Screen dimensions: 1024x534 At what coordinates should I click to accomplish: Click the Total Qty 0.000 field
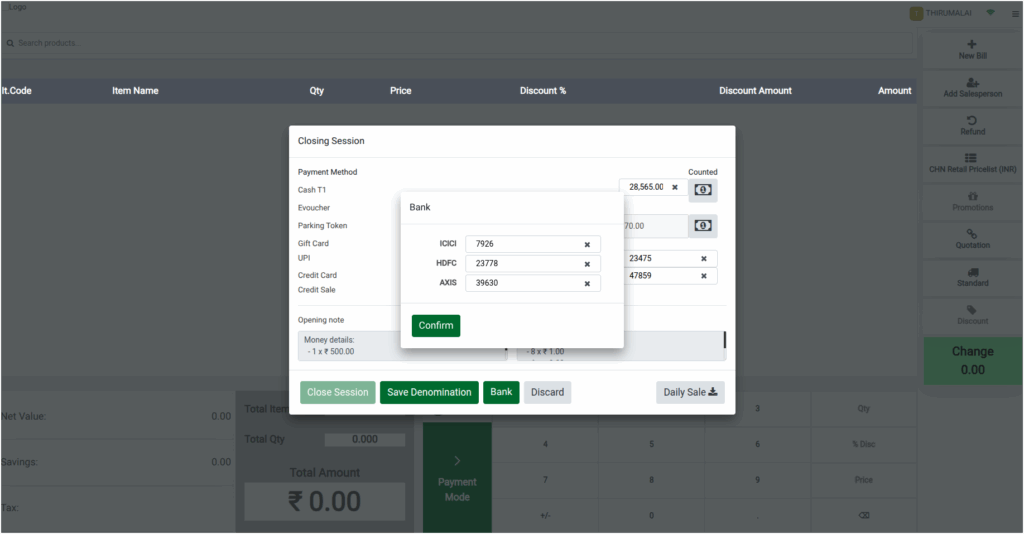(x=364, y=439)
